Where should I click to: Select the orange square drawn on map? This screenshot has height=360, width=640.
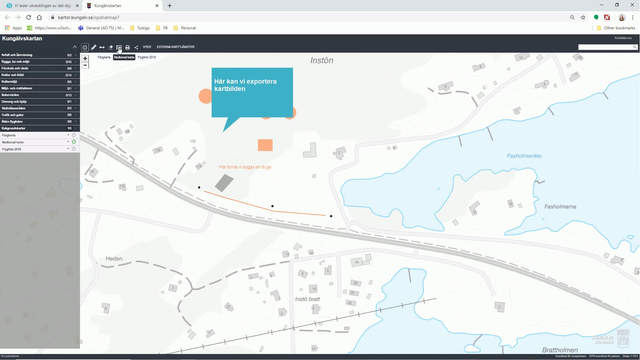click(x=265, y=145)
